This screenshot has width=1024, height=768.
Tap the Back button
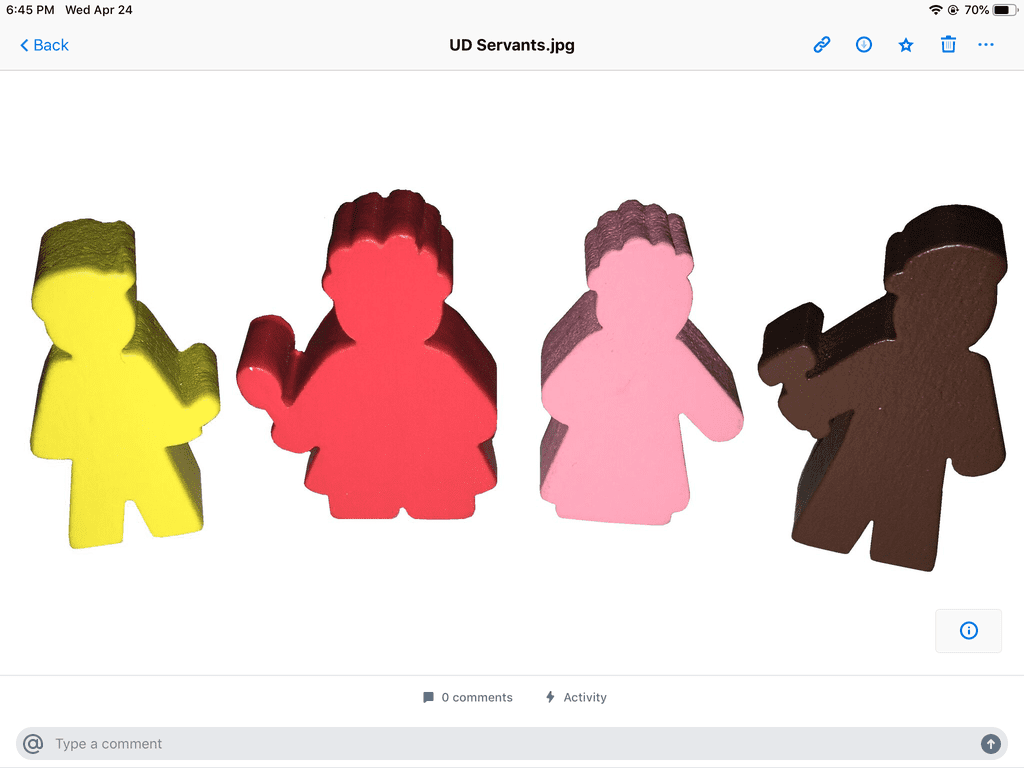tap(45, 45)
